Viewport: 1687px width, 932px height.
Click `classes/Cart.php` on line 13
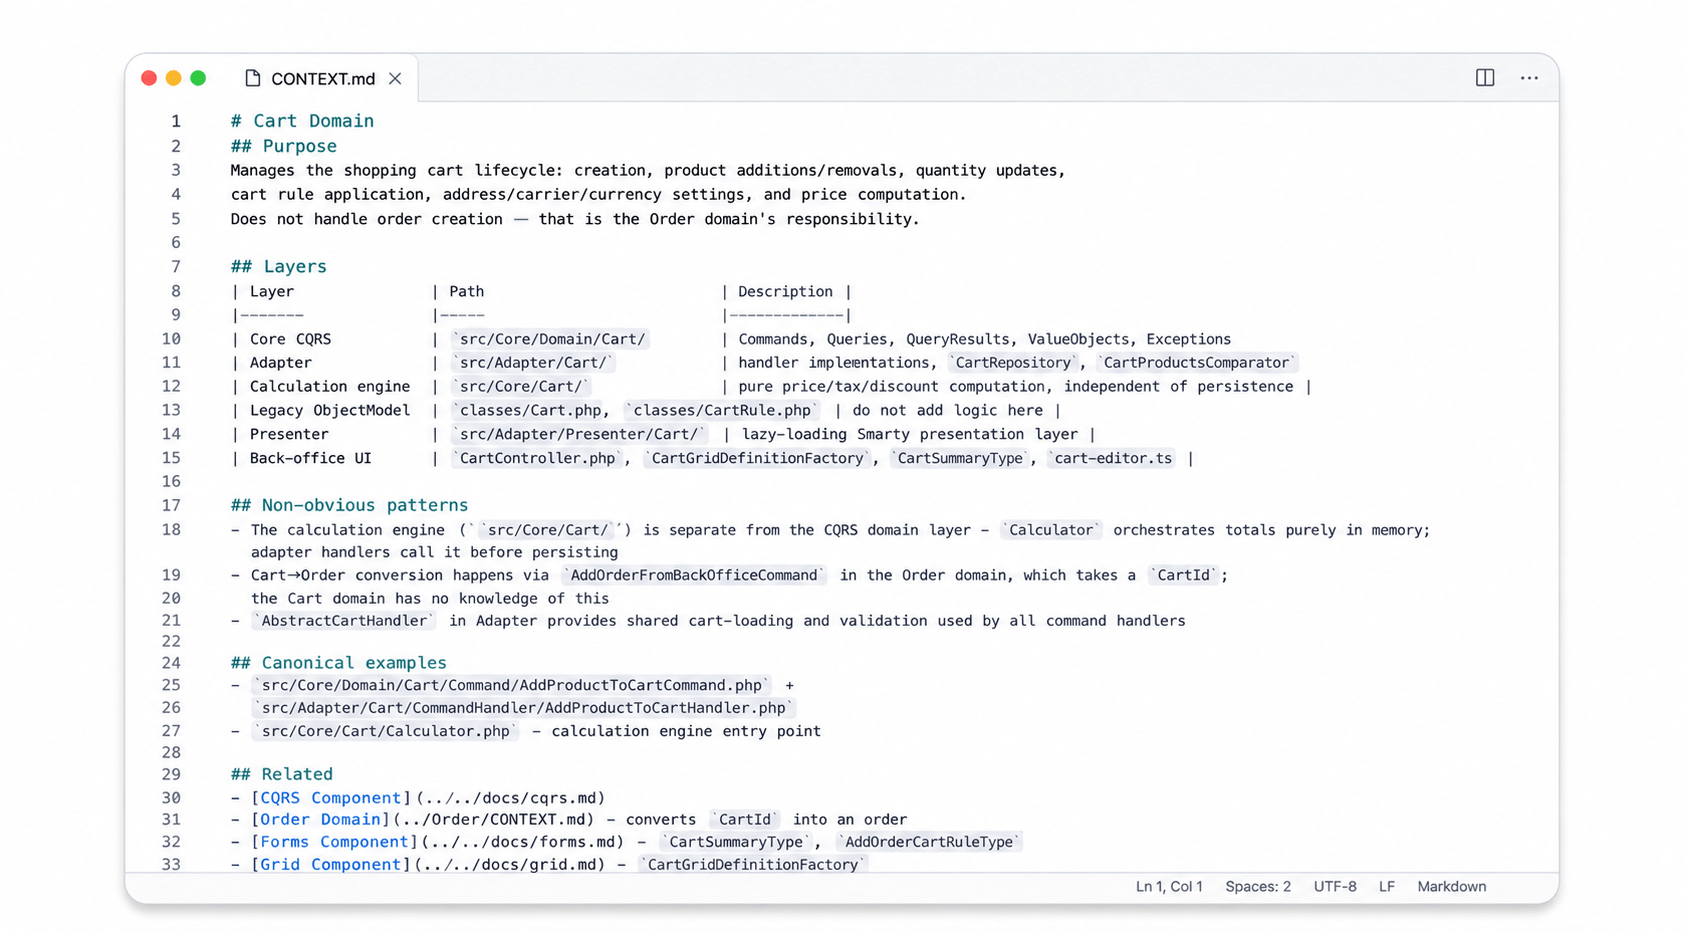529,411
